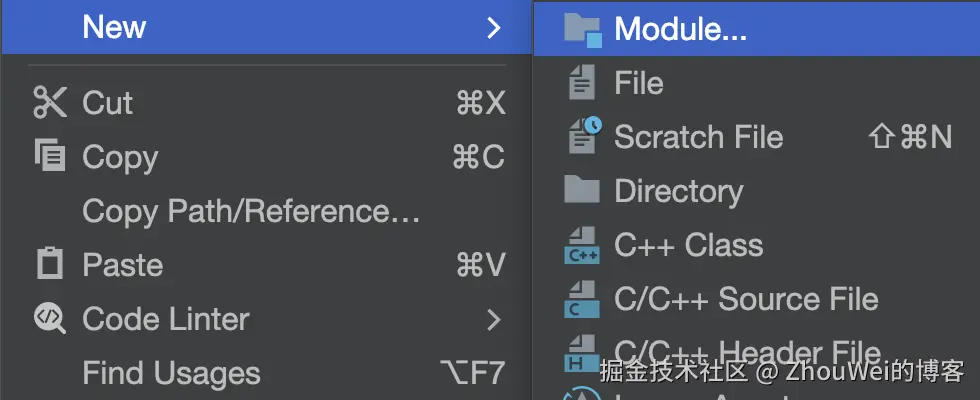980x400 pixels.
Task: Click the Copy pages icon
Action: (49, 157)
